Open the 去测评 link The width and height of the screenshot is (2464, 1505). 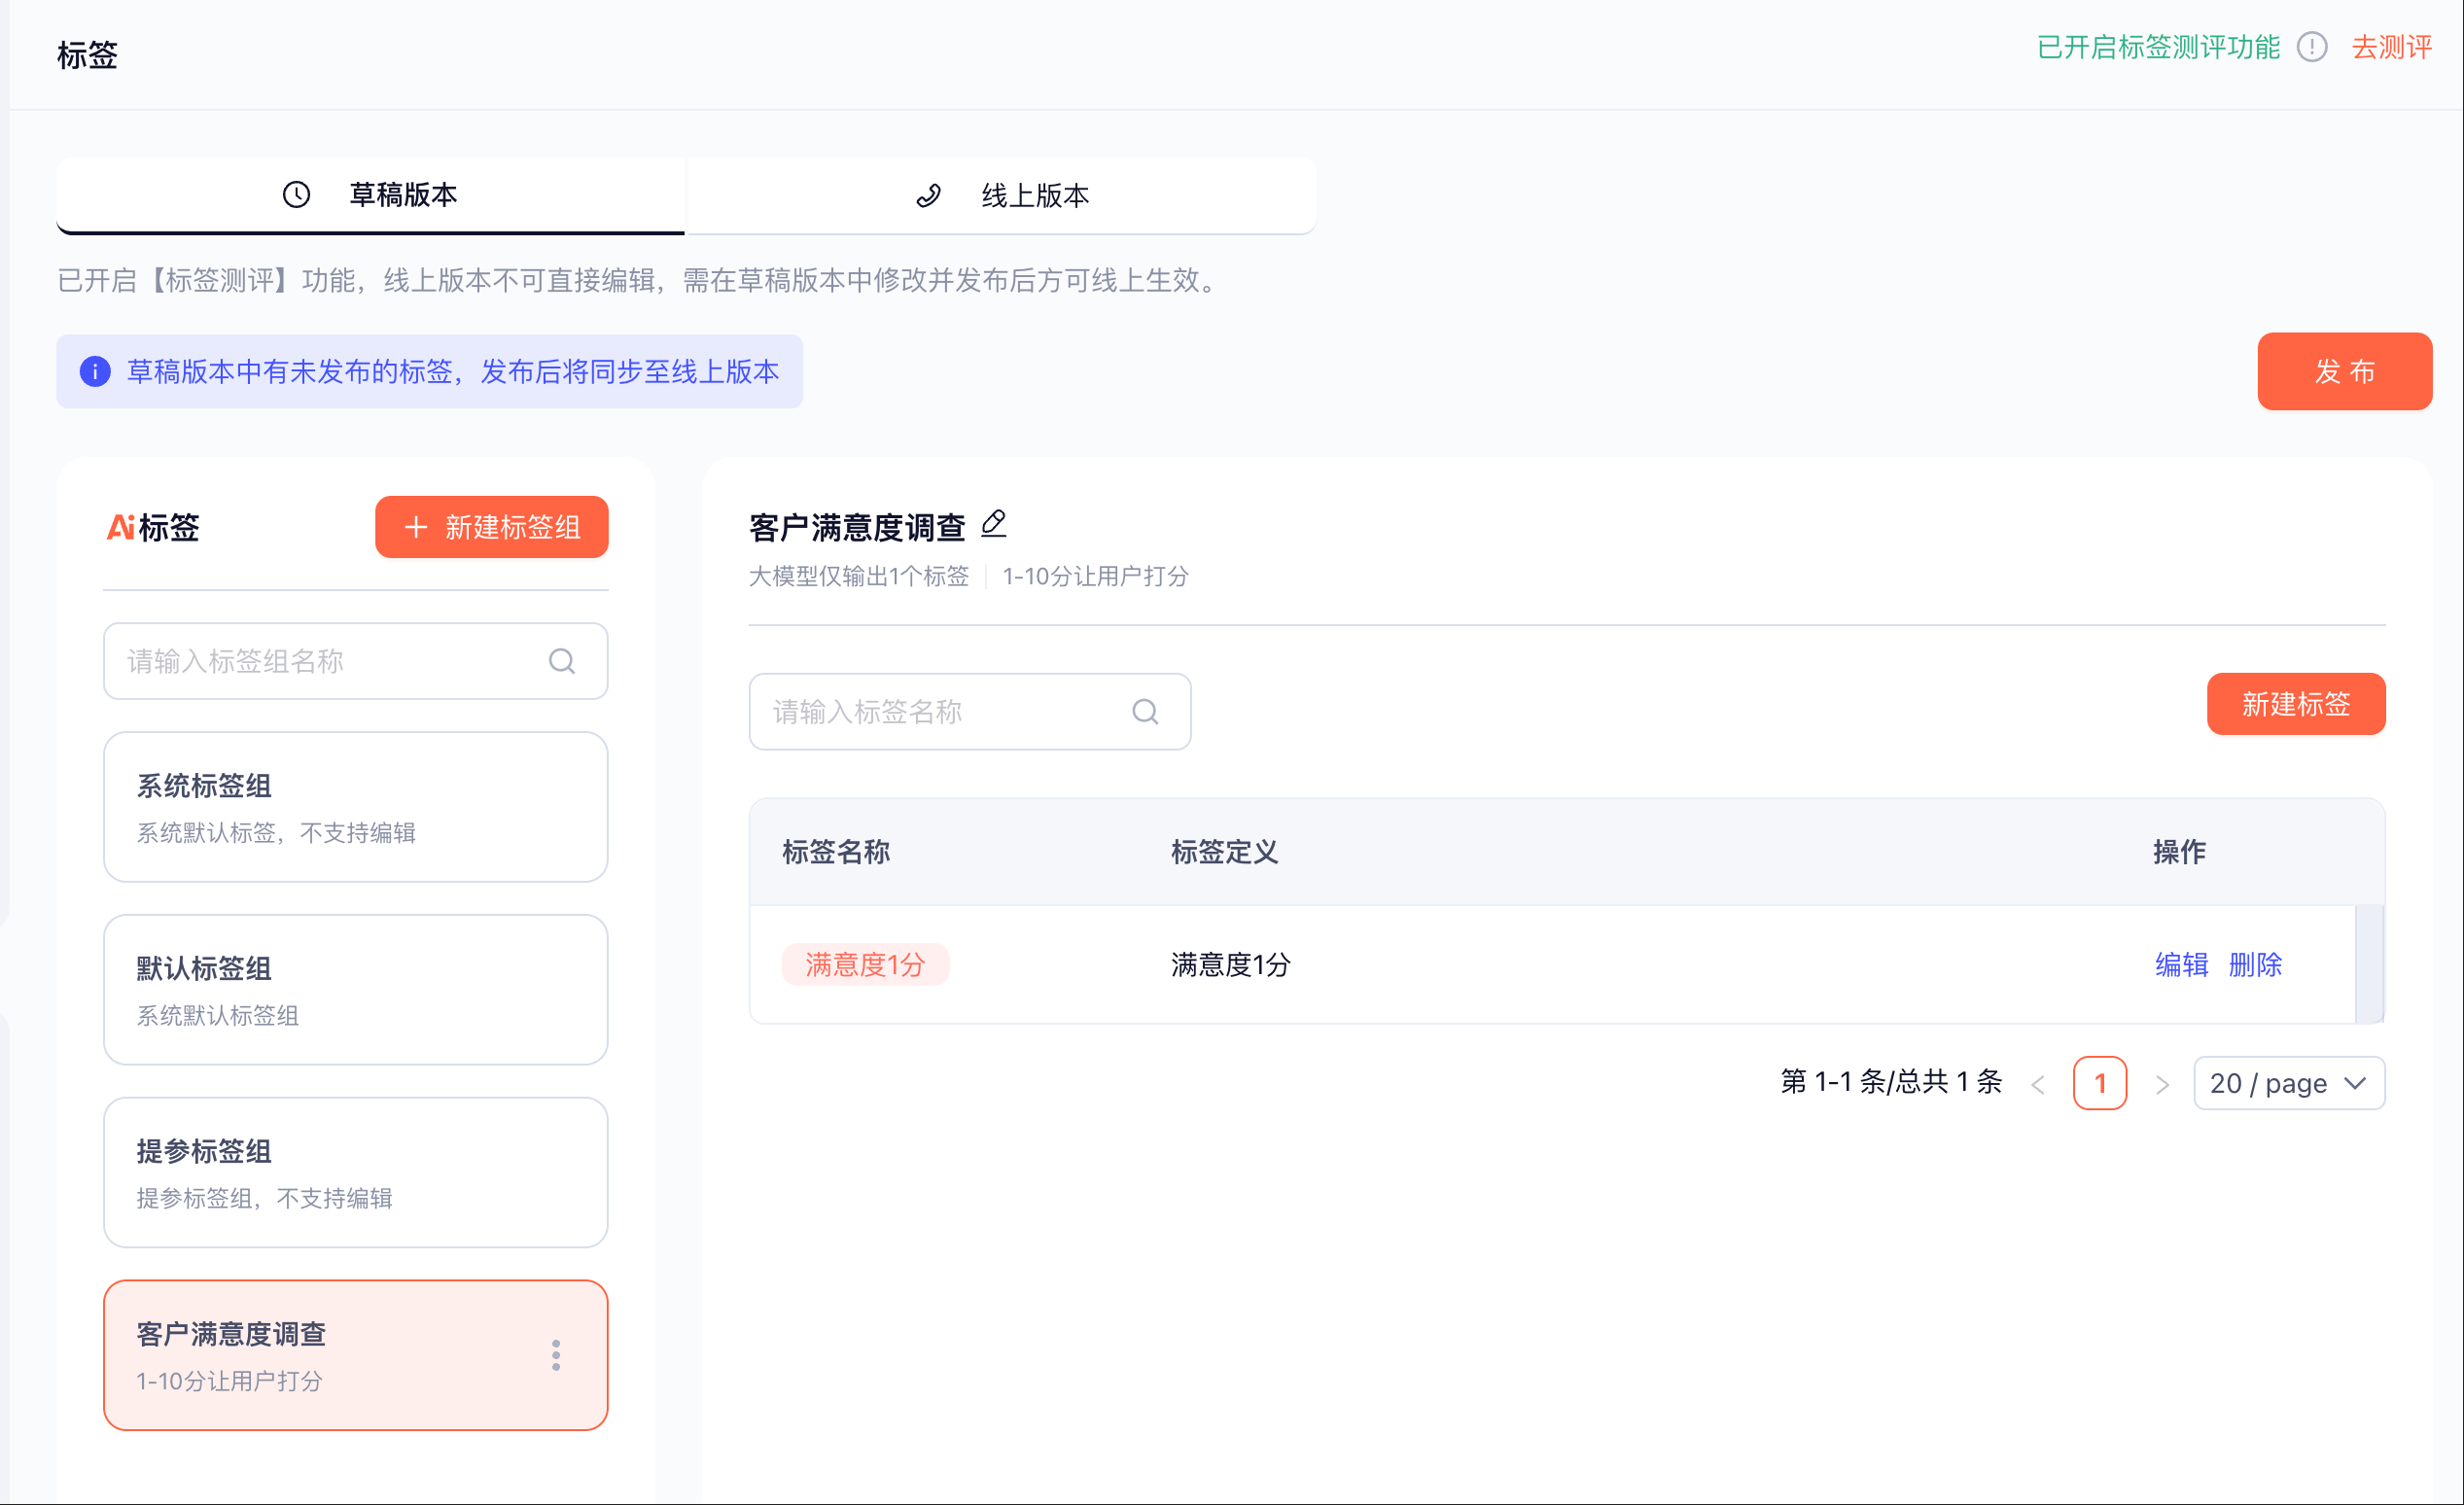pos(2392,47)
